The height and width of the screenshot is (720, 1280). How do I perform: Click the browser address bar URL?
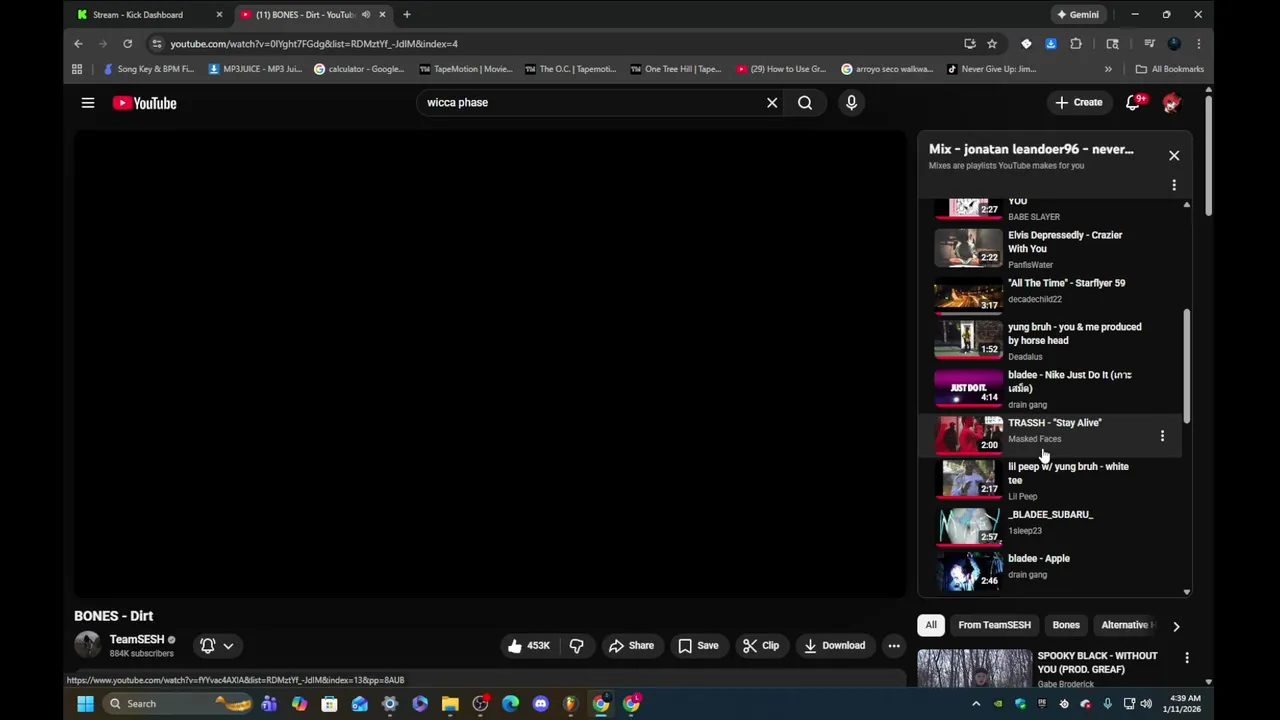(x=314, y=44)
